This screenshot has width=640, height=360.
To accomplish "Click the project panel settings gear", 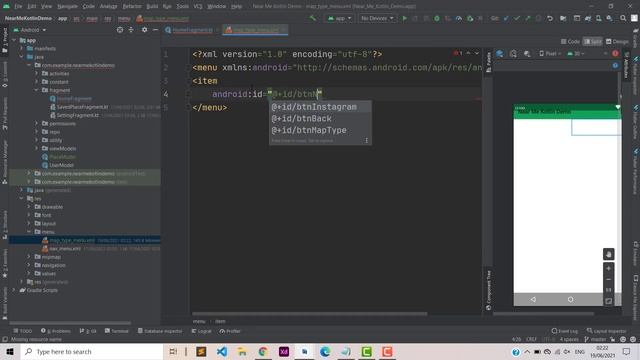I will click(144, 30).
